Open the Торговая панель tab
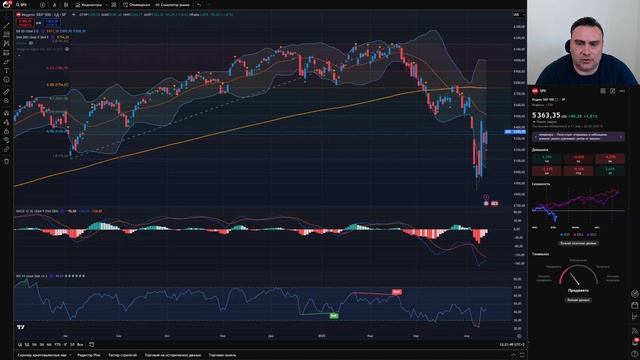Image resolution: width=640 pixels, height=360 pixels. coord(222,356)
